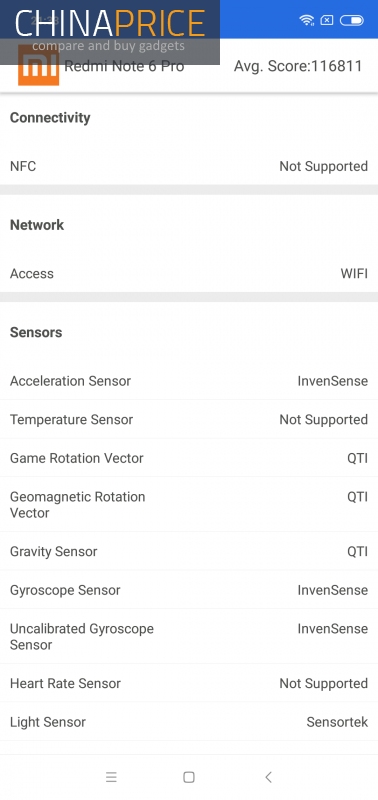Go back with arrow nav icon

(x=268, y=777)
